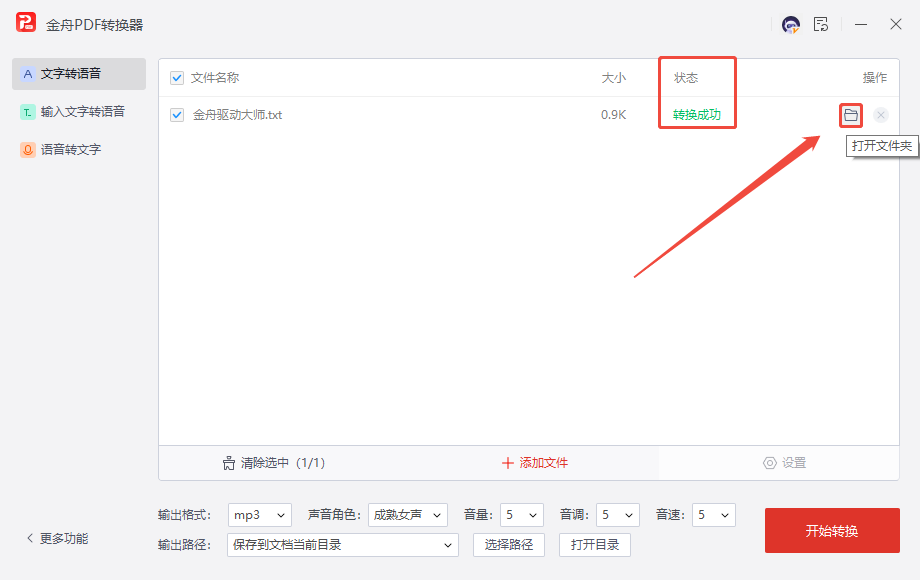Close the 金舟PDF转换器 window
This screenshot has width=920, height=580.
pos(895,25)
